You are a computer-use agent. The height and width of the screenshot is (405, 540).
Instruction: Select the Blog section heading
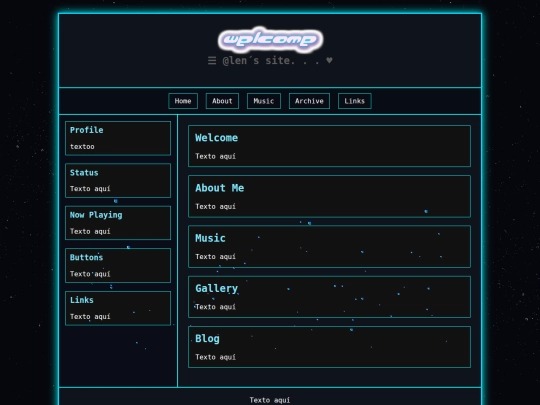(x=207, y=339)
